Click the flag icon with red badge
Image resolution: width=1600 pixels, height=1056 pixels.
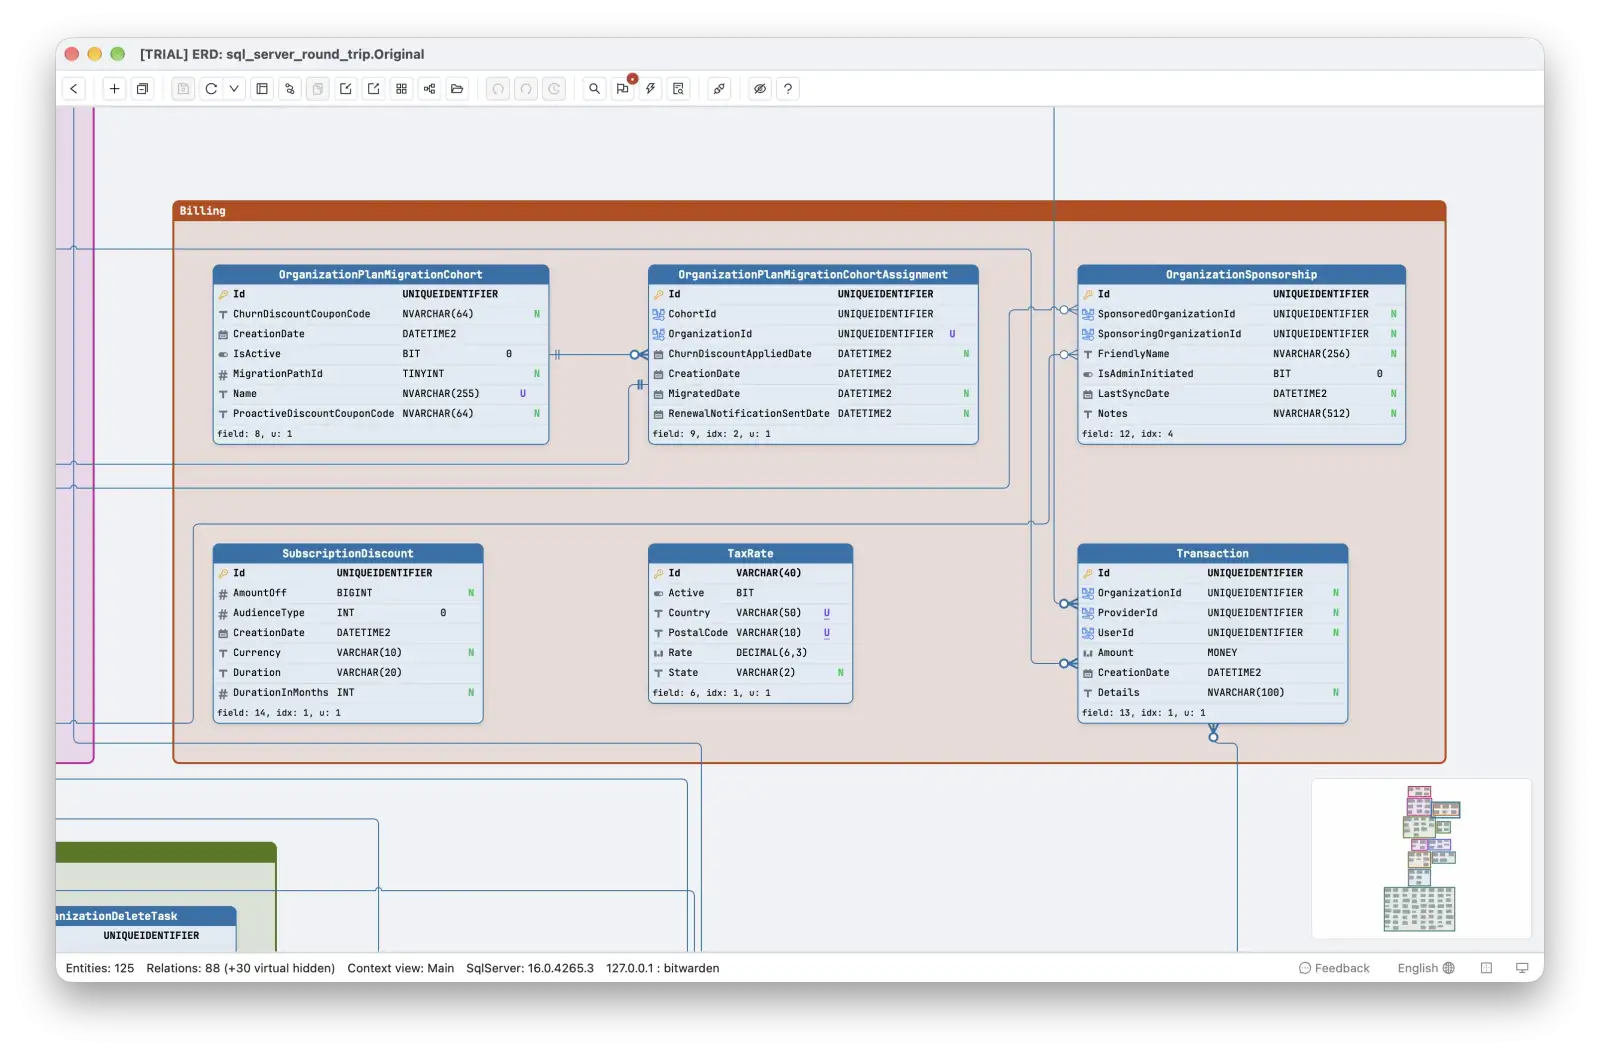(623, 89)
